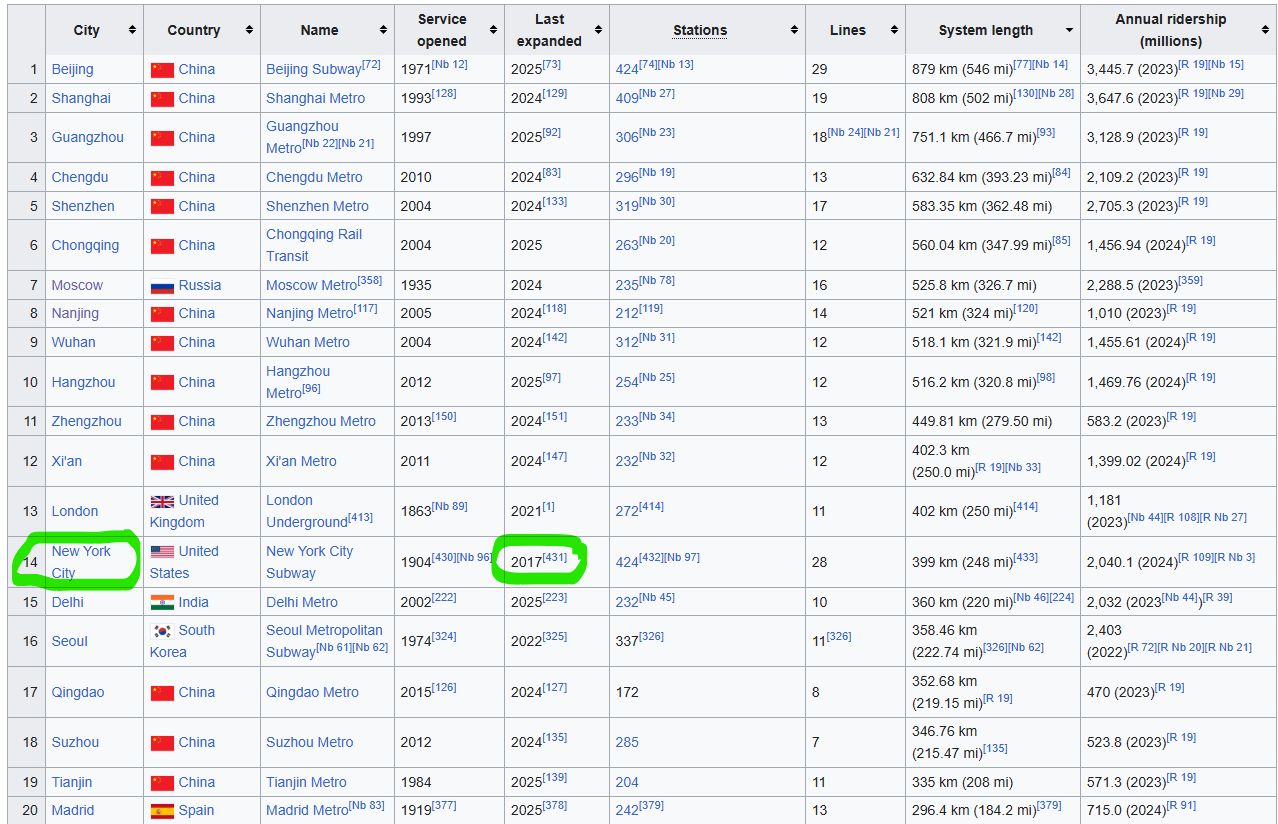Click the India country link
This screenshot has height=824, width=1278.
point(194,602)
